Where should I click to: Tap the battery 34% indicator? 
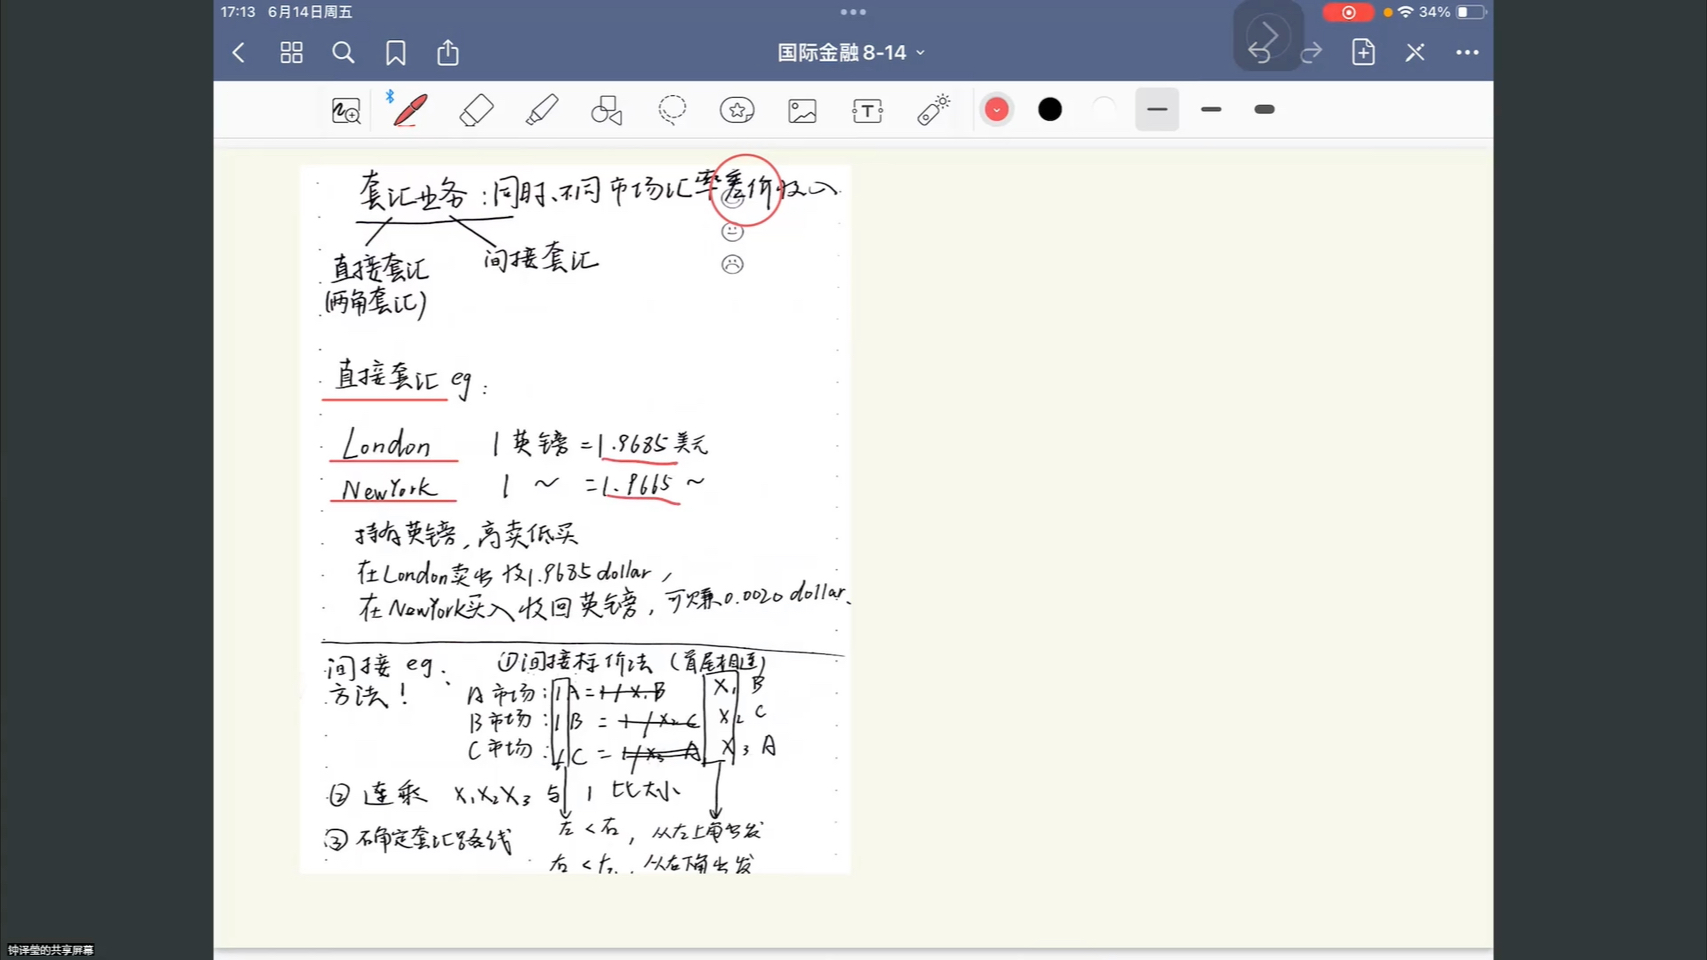pos(1452,12)
